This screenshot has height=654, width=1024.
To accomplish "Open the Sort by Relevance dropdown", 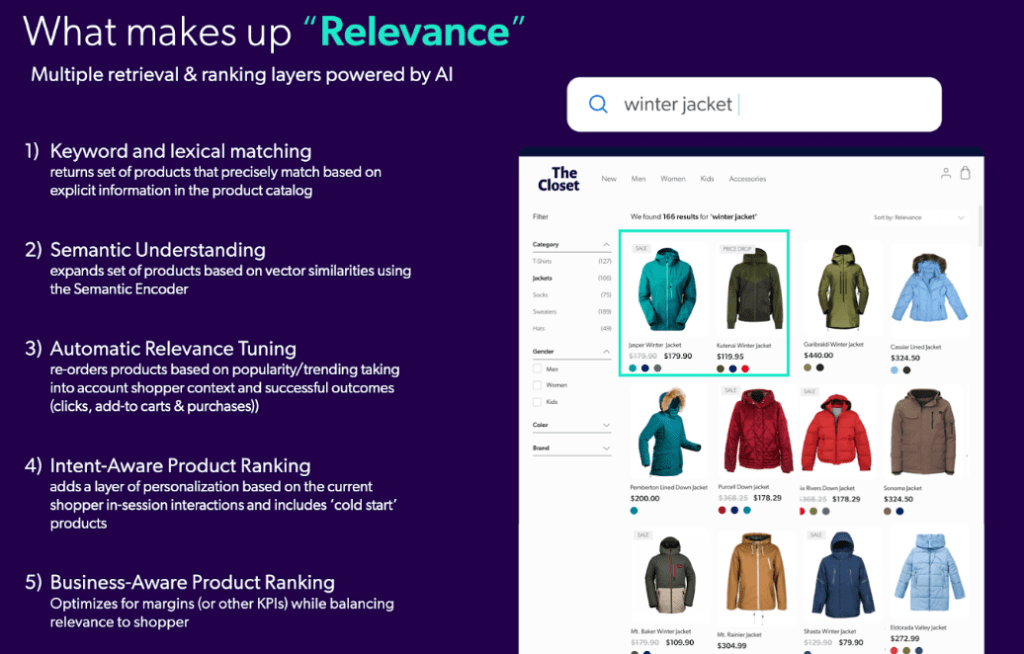I will click(918, 217).
